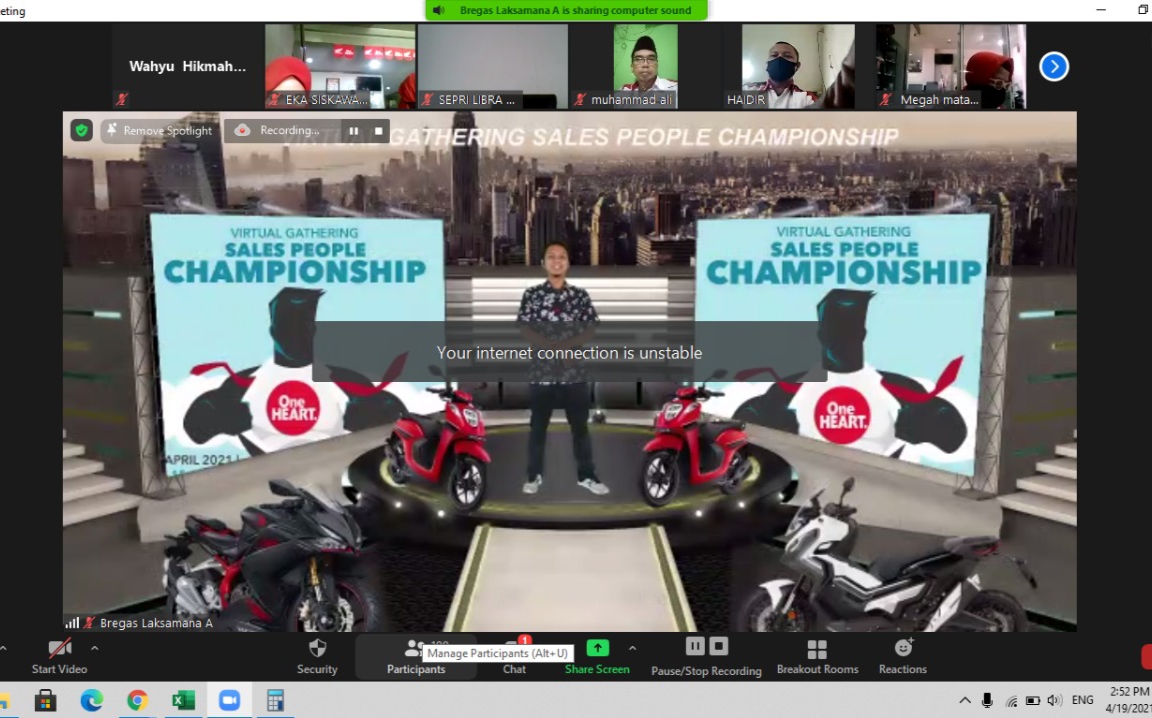This screenshot has height=718, width=1152.
Task: Open Microsoft Edge from the taskbar
Action: (x=91, y=700)
